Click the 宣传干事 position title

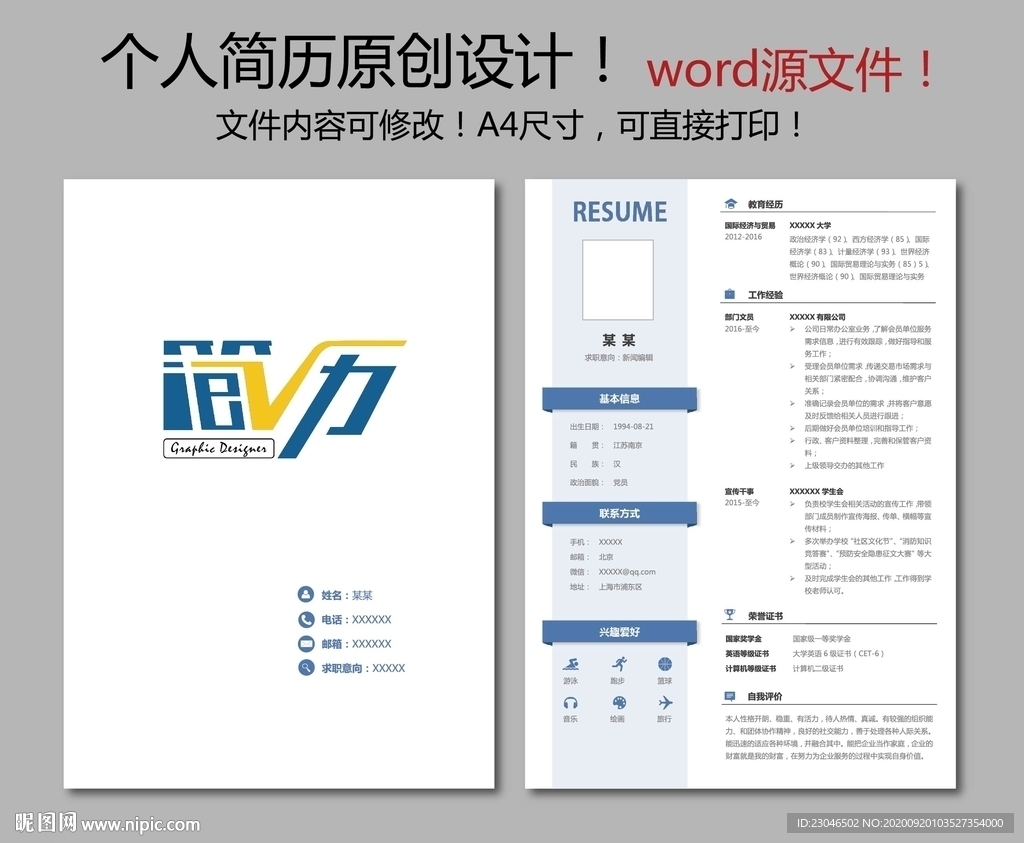739,491
